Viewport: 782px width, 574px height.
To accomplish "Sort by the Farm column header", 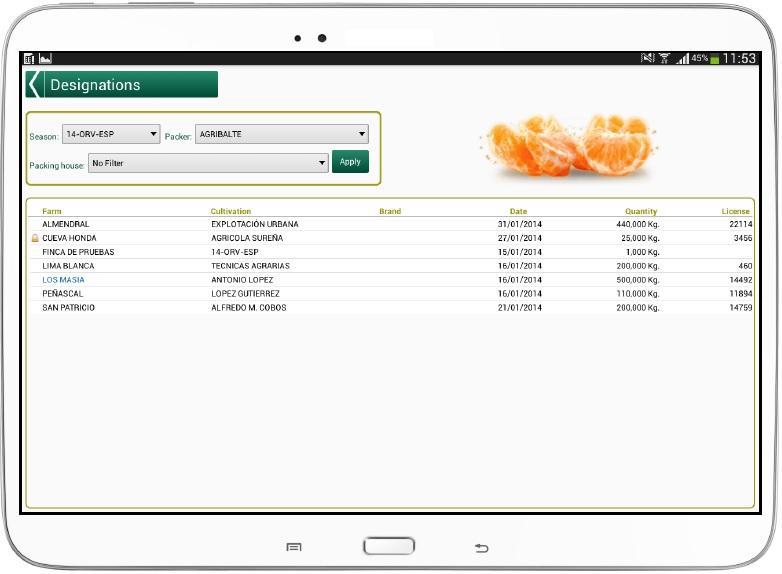I will tap(52, 211).
